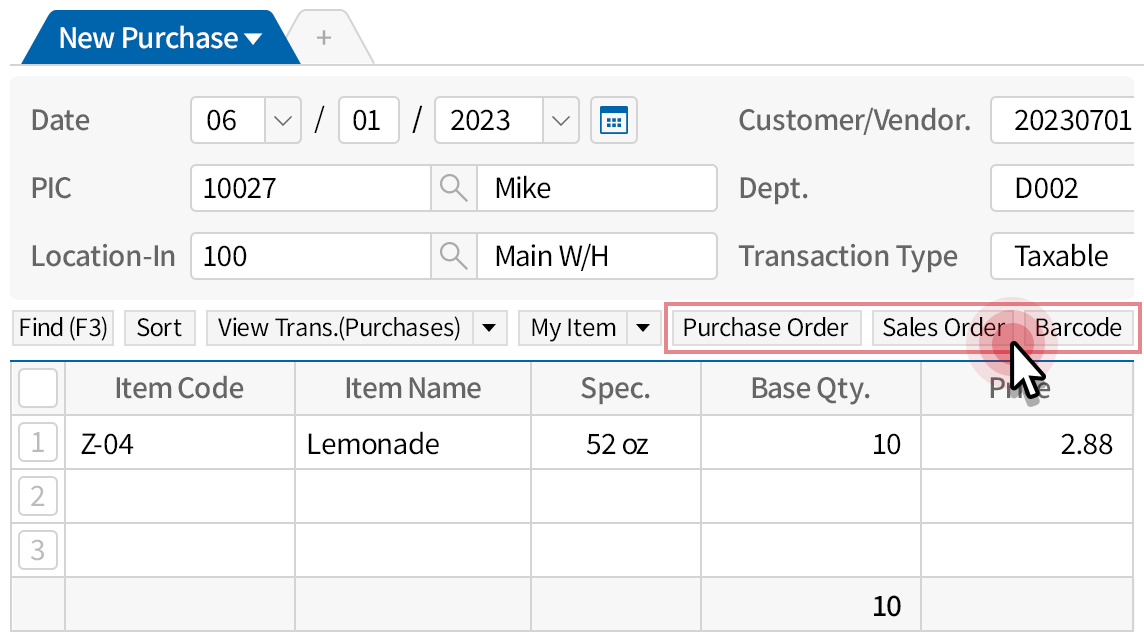The height and width of the screenshot is (642, 1144).
Task: Click the Sort button
Action: pos(159,328)
